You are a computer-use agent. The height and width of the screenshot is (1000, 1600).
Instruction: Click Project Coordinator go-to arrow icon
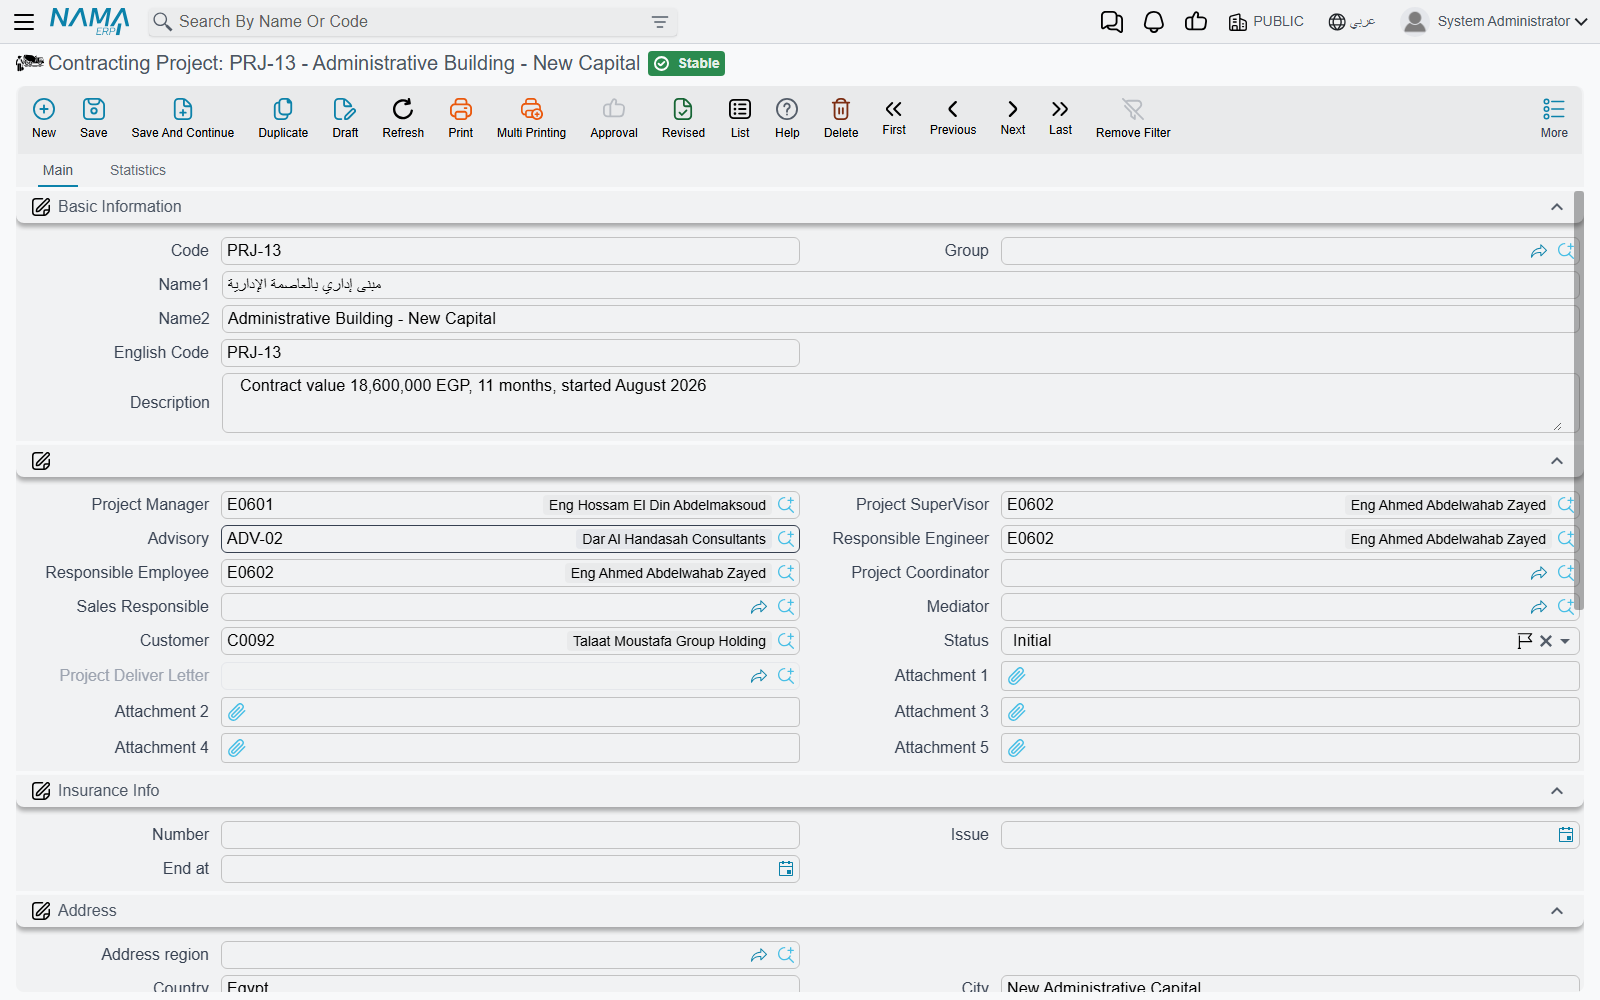point(1539,573)
